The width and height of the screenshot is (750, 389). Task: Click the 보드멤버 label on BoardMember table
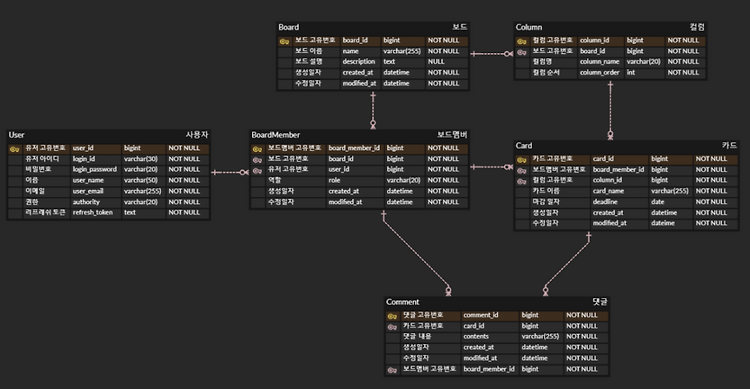(x=452, y=135)
